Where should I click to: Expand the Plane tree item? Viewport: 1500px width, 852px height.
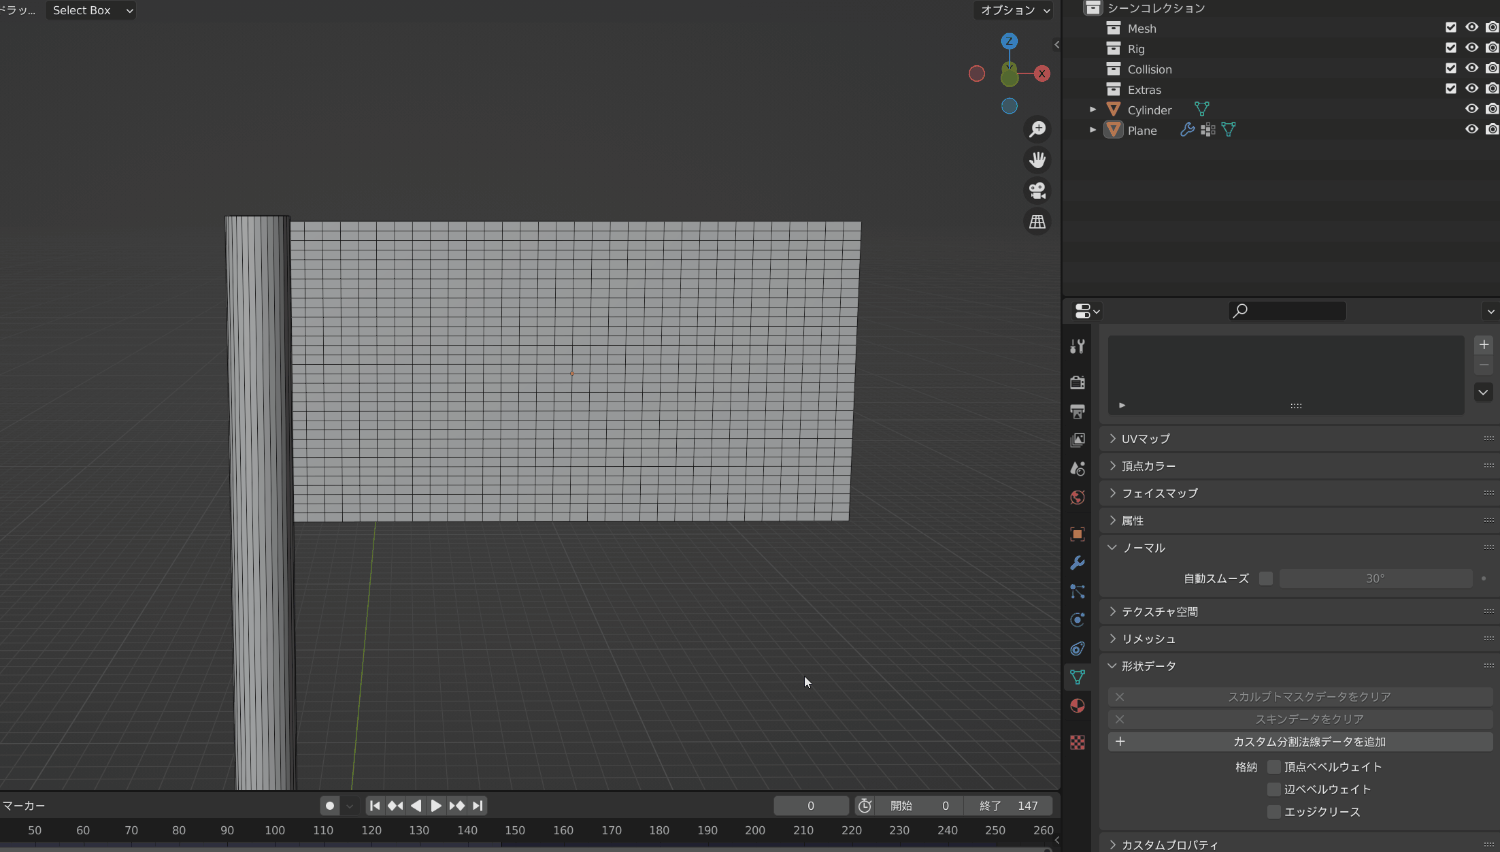pos(1093,130)
